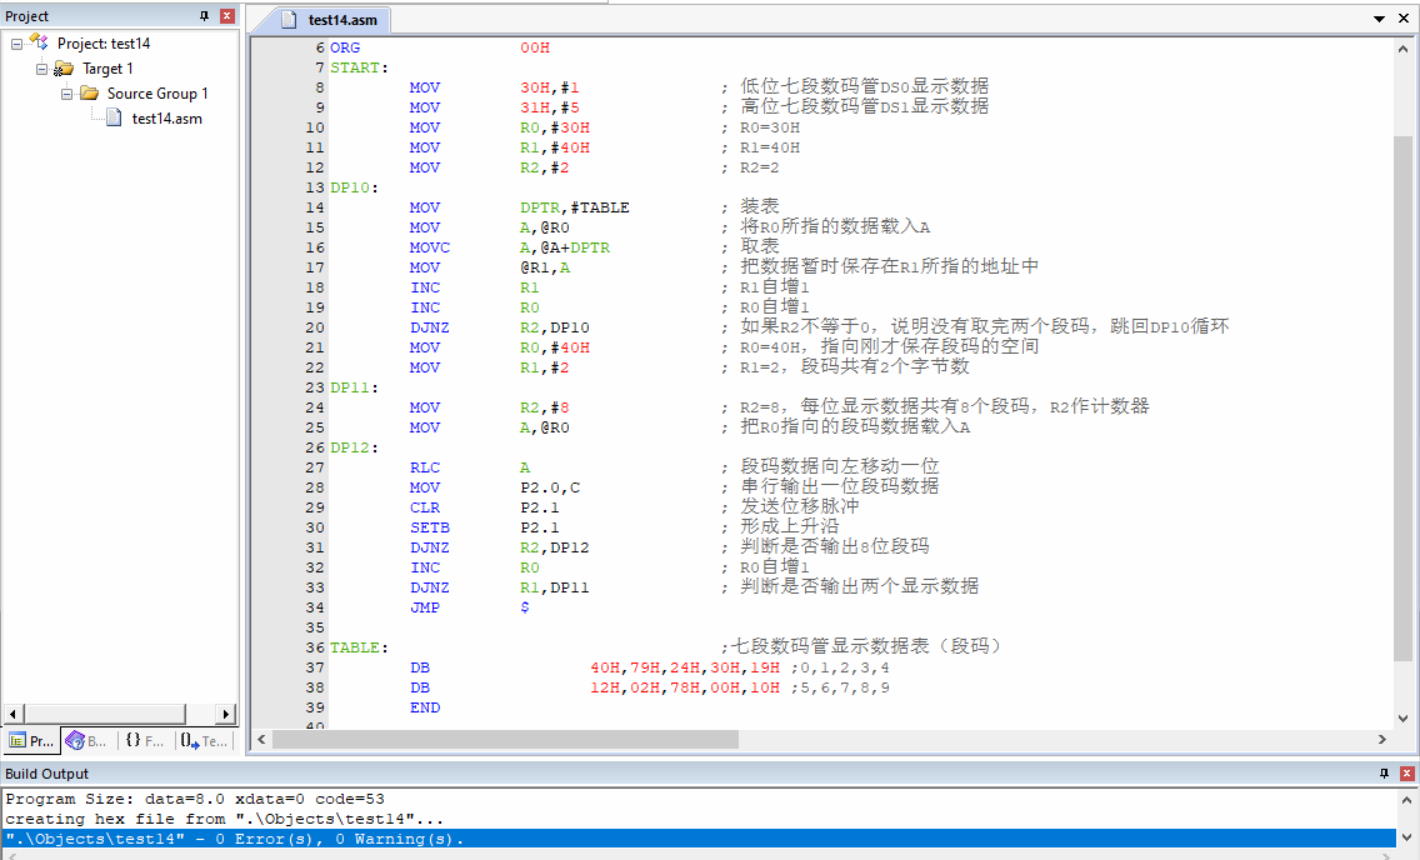Screen dimensions: 1420x860
Task: Click the DP11: label in code
Action: pos(354,388)
